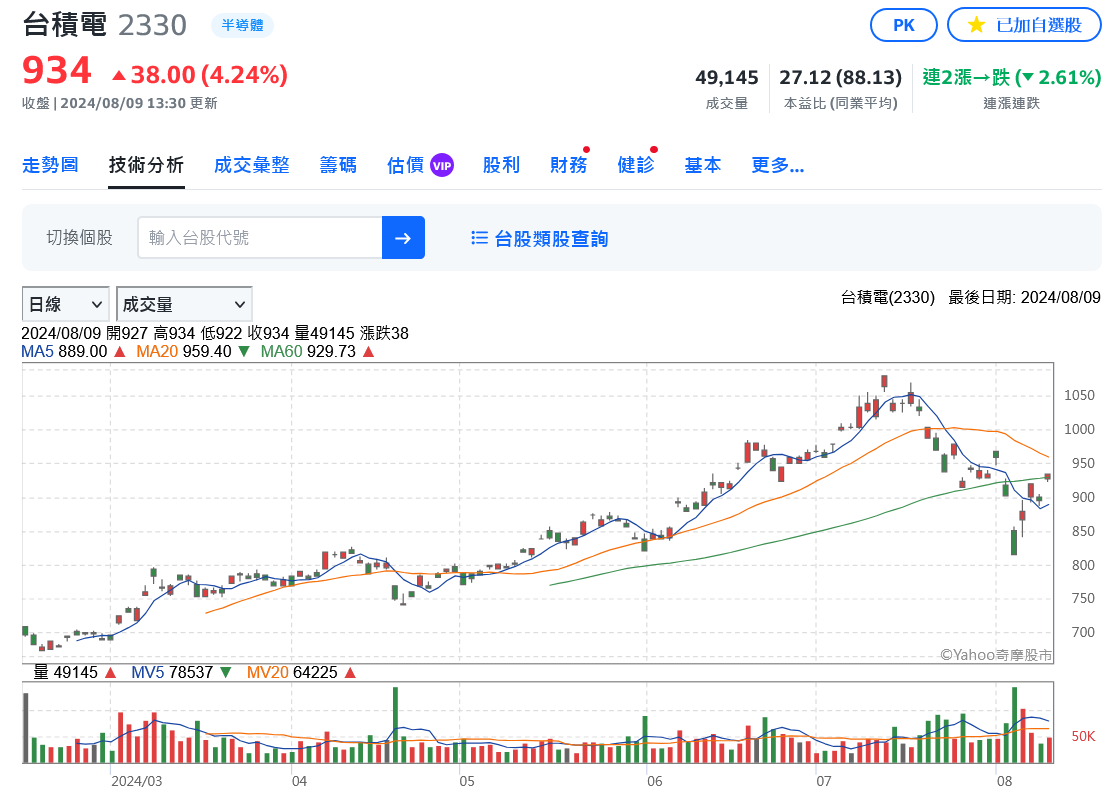
Task: Expand the 更多... menu
Action: pyautogui.click(x=777, y=166)
